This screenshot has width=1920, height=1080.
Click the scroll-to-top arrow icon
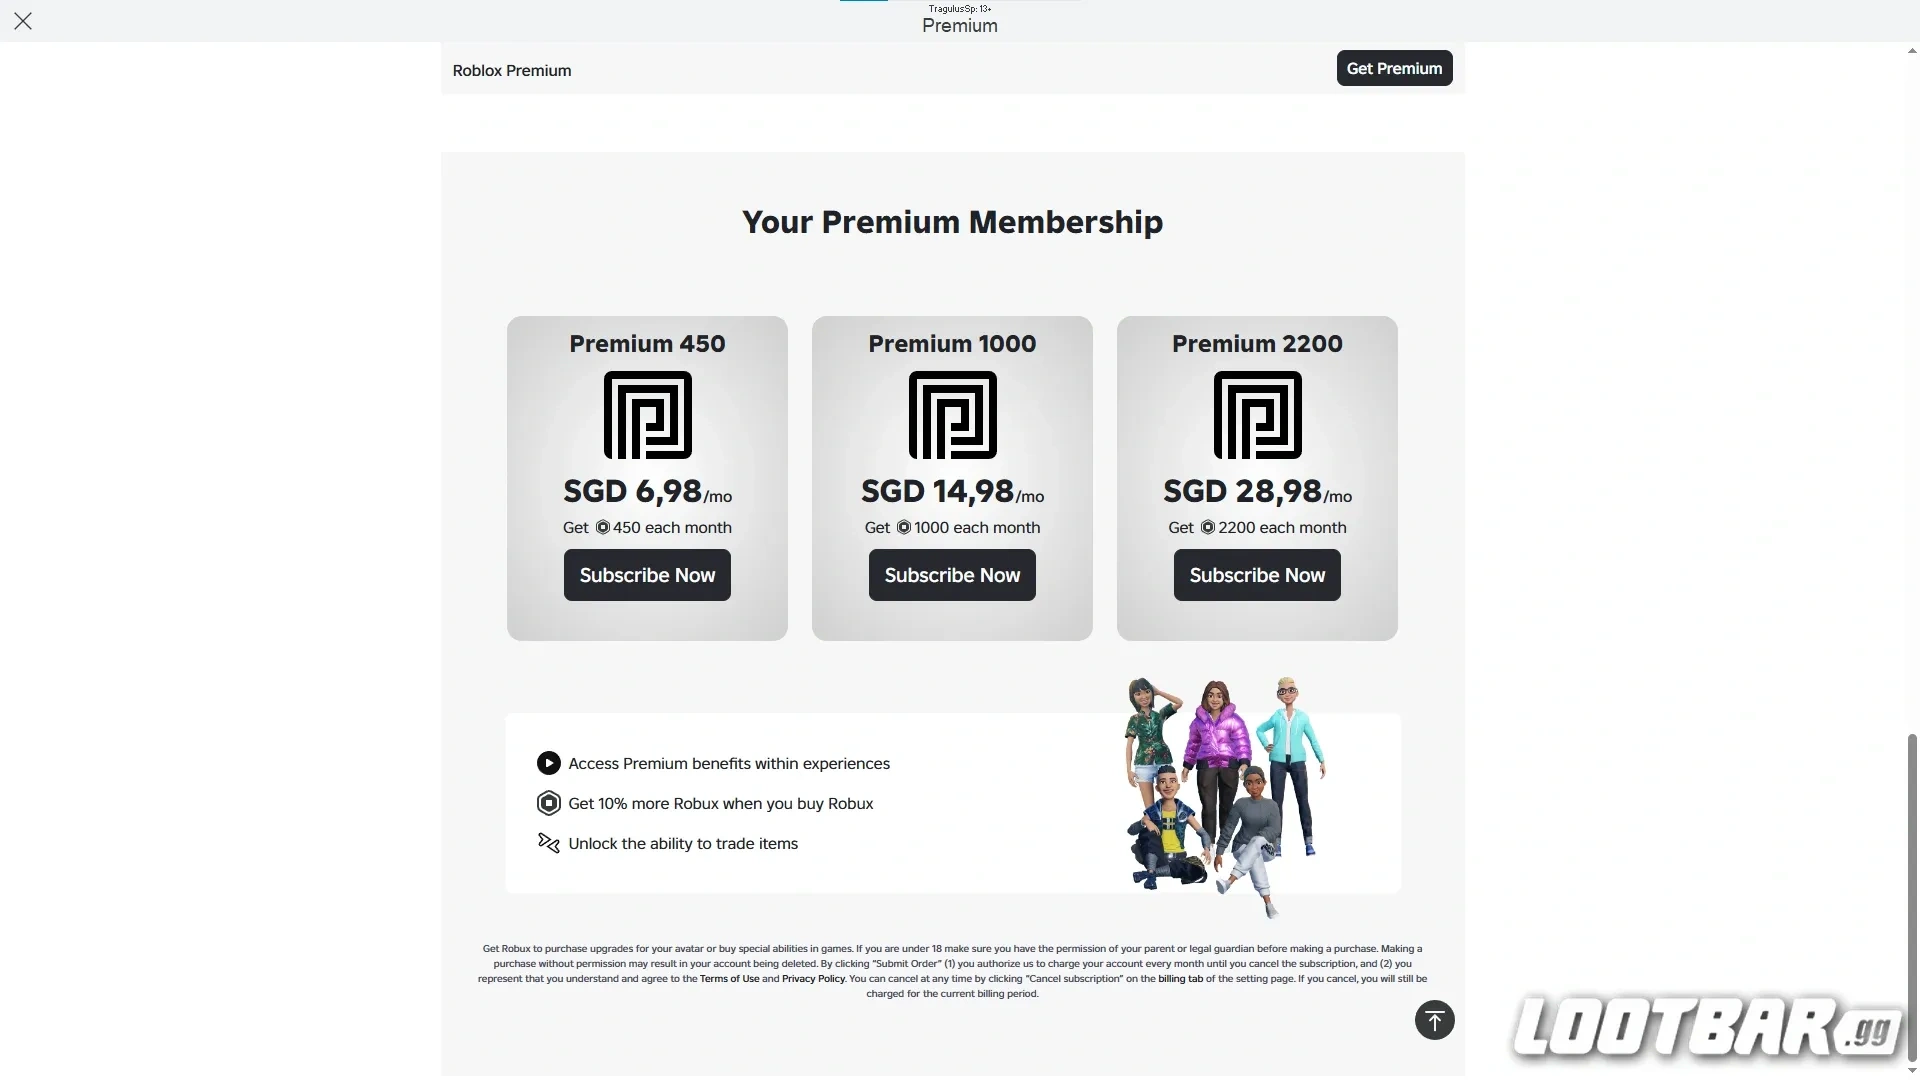pos(1434,1019)
